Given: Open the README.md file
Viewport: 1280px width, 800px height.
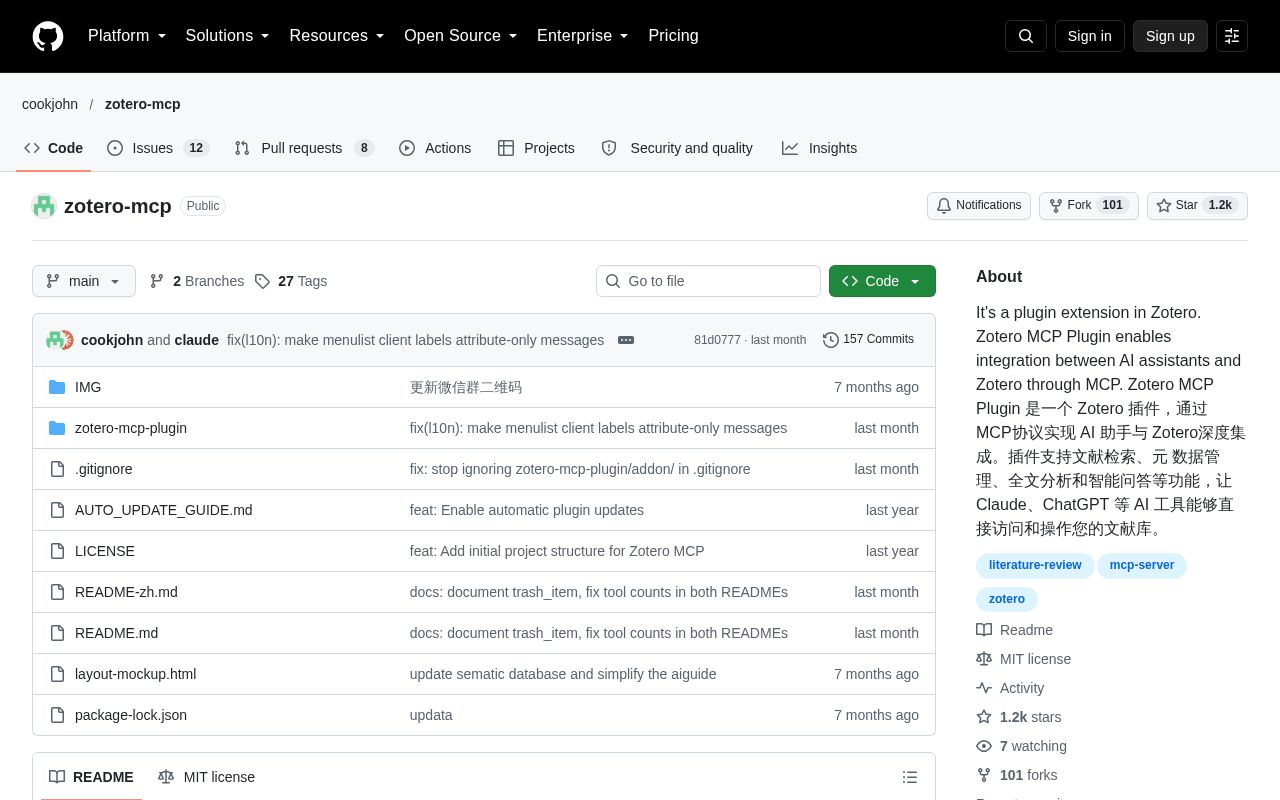Looking at the screenshot, I should click(116, 633).
